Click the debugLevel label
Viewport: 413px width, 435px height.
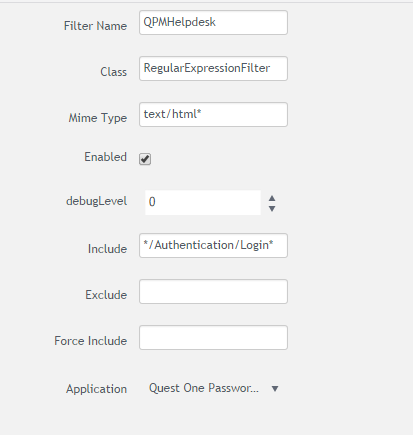tap(96, 201)
